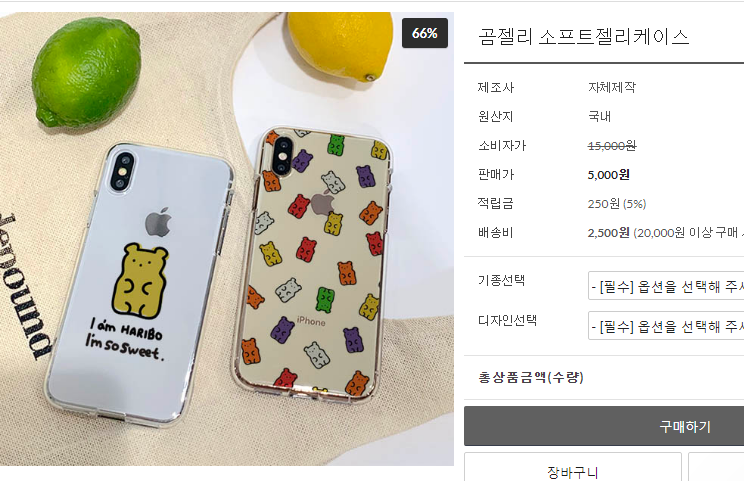Click the 총상품금액(수량) total label
The height and width of the screenshot is (481, 744).
coord(530,378)
